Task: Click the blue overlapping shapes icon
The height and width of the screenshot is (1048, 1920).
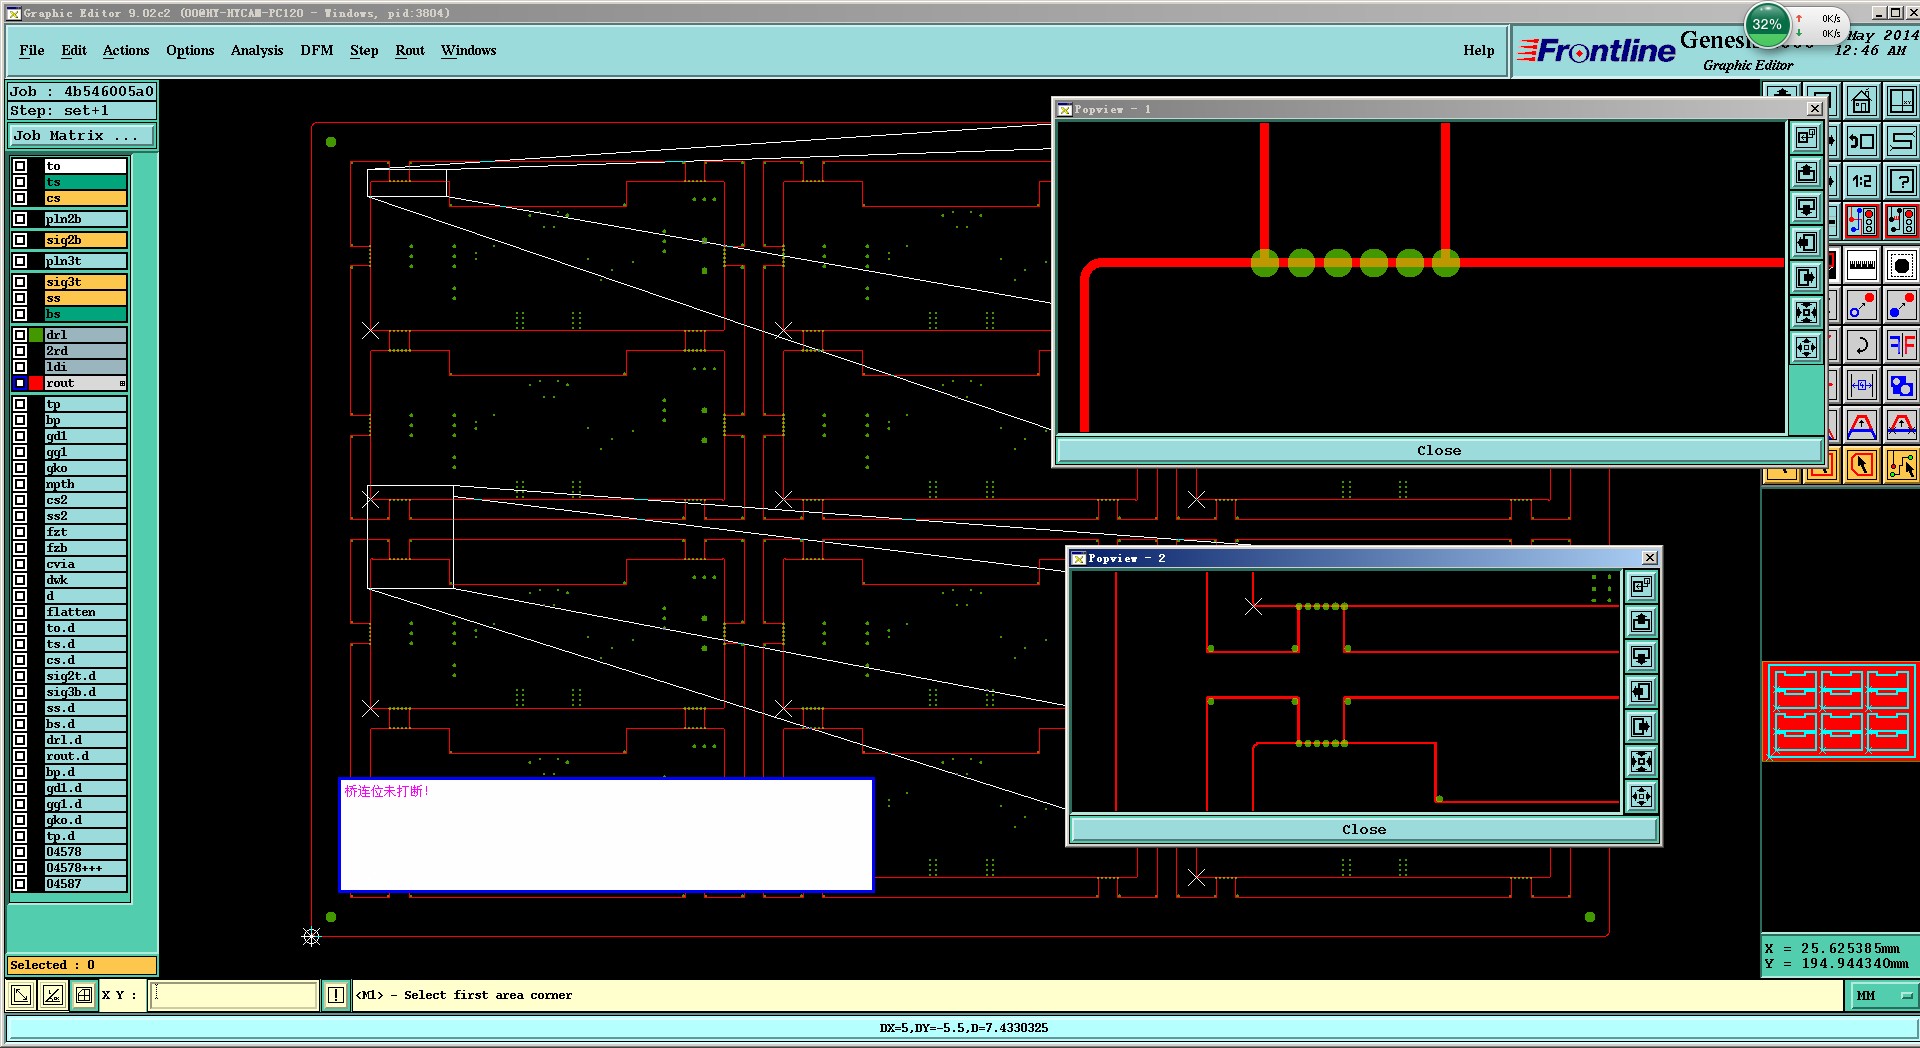Action: pyautogui.click(x=1901, y=385)
